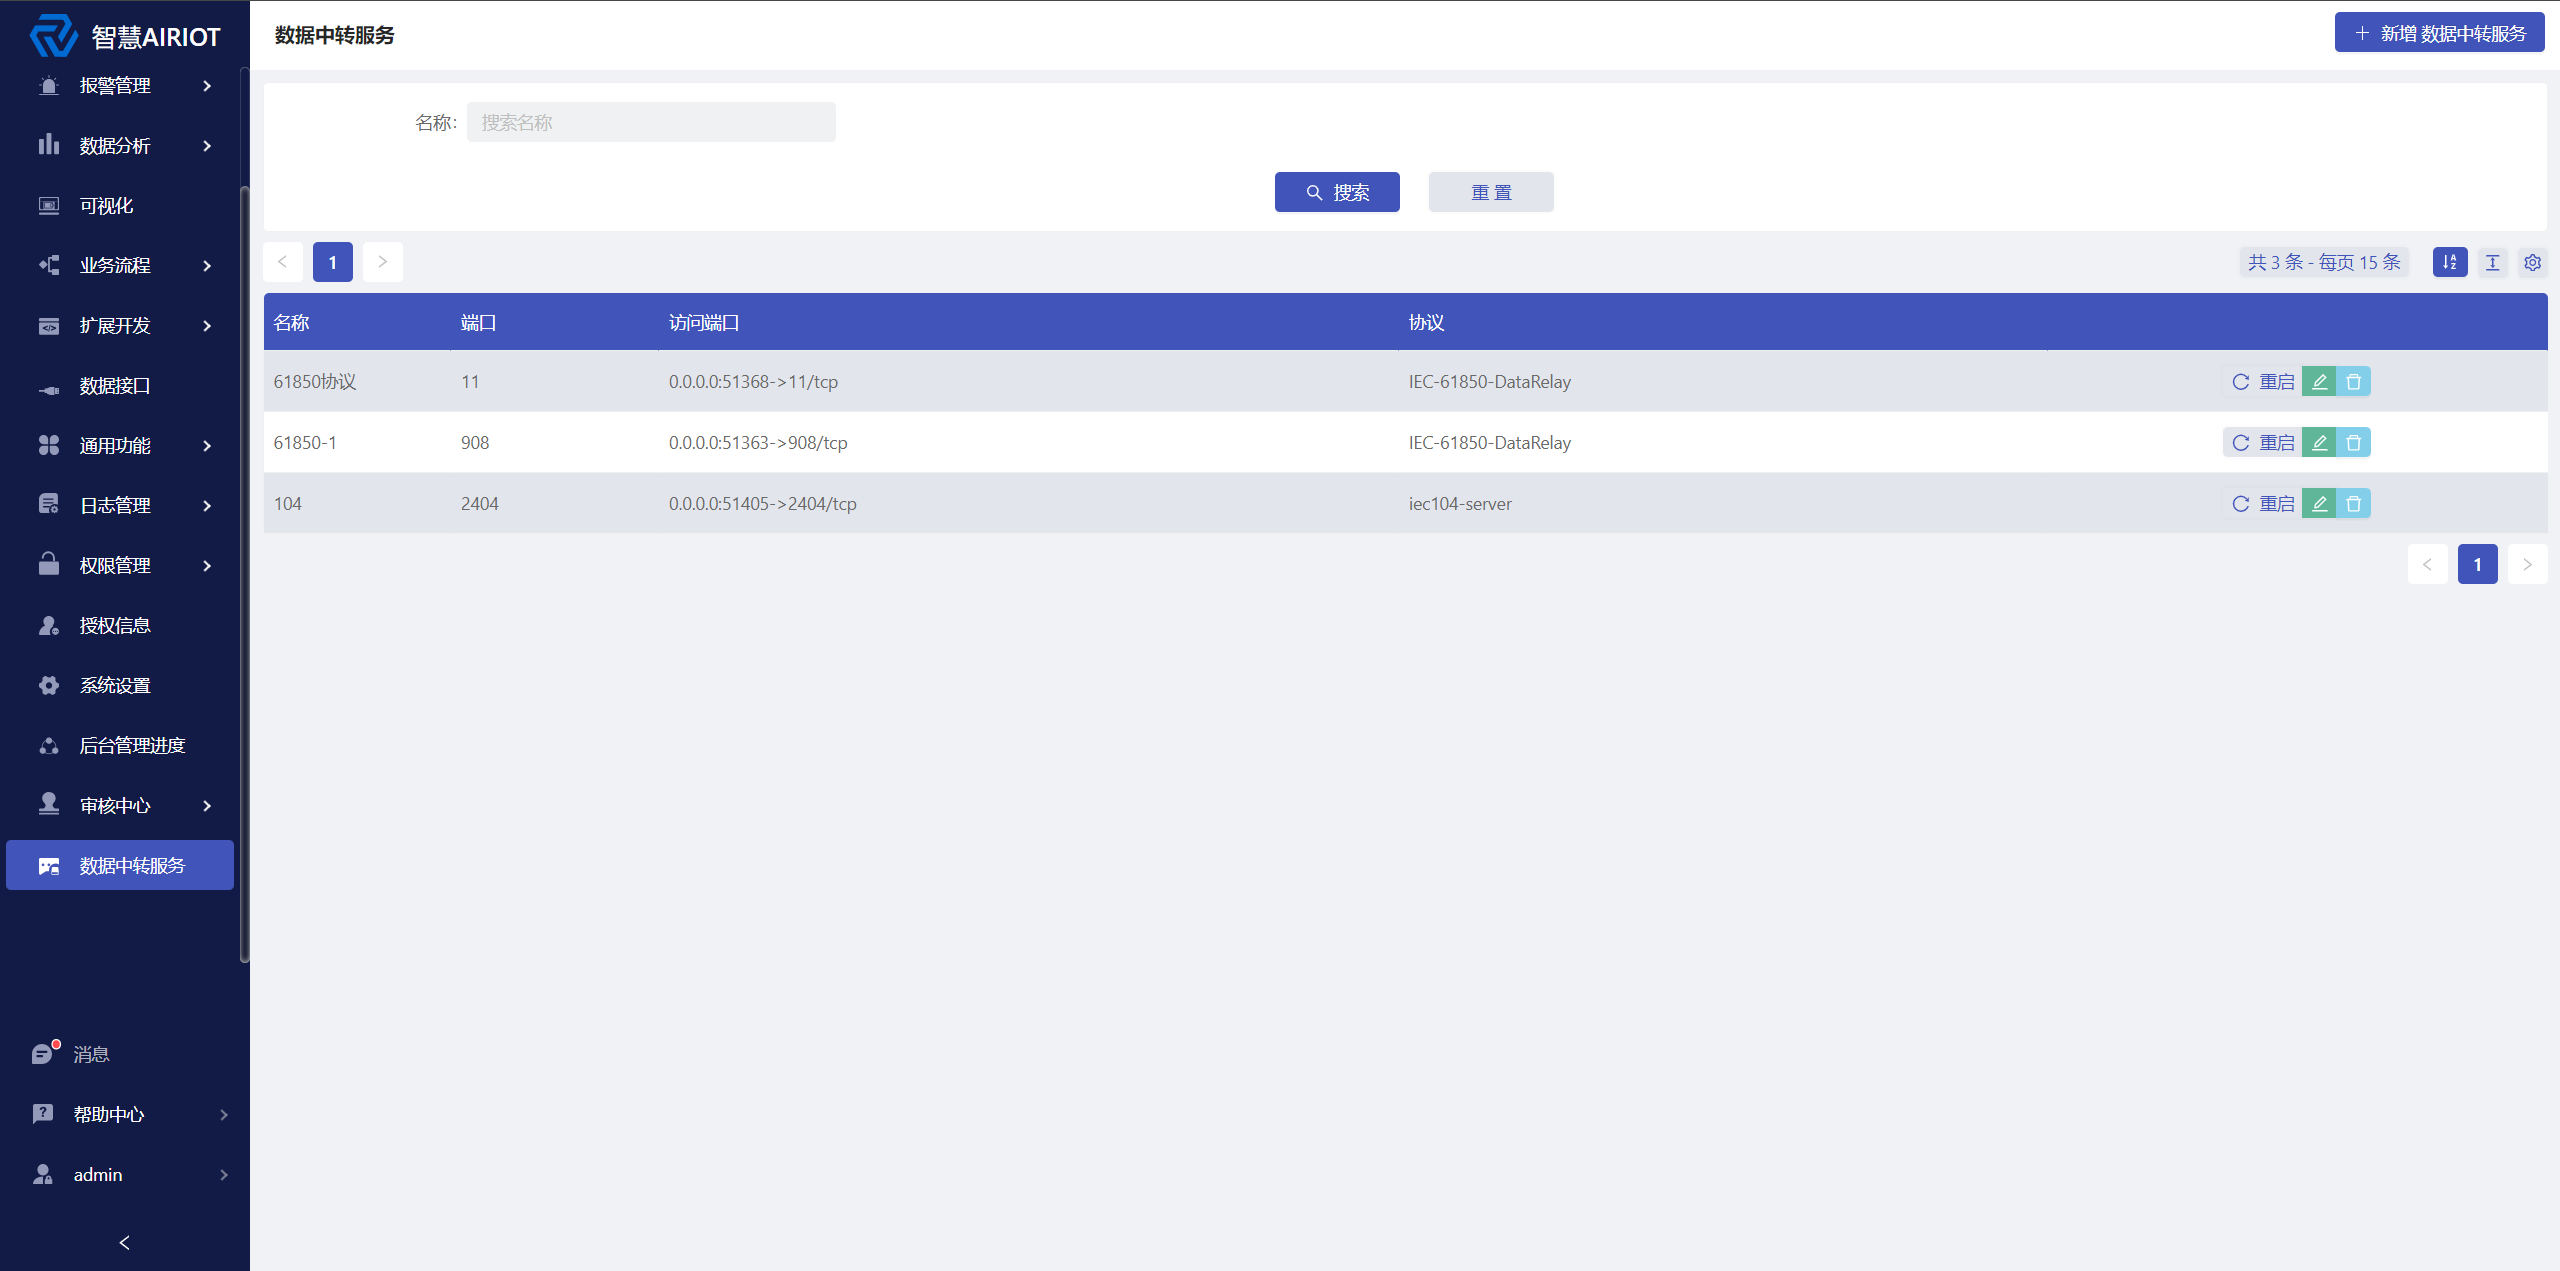
Task: Focus the 搜索名称 name input field
Action: point(651,122)
